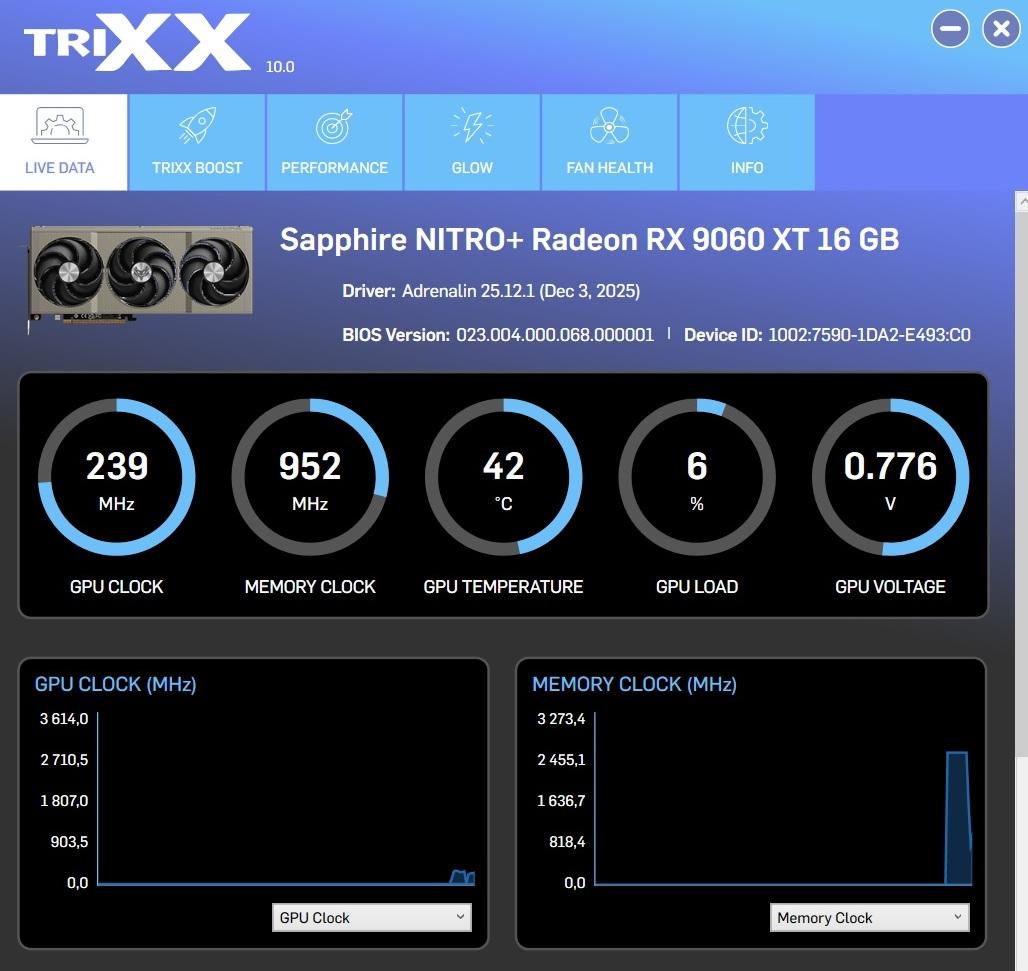
Task: Click the GPU Clock 239 MHz gauge
Action: pos(117,477)
